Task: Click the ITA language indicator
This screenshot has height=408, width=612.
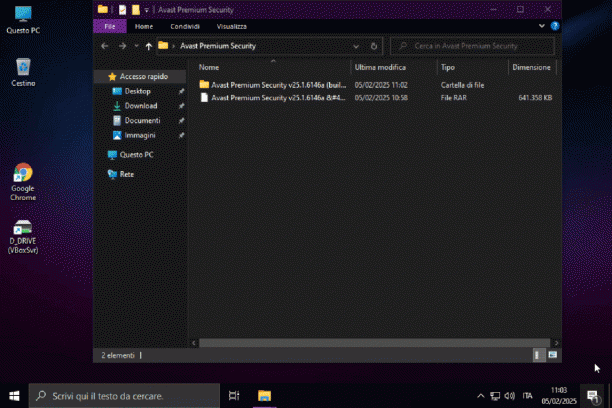Action: 527,396
